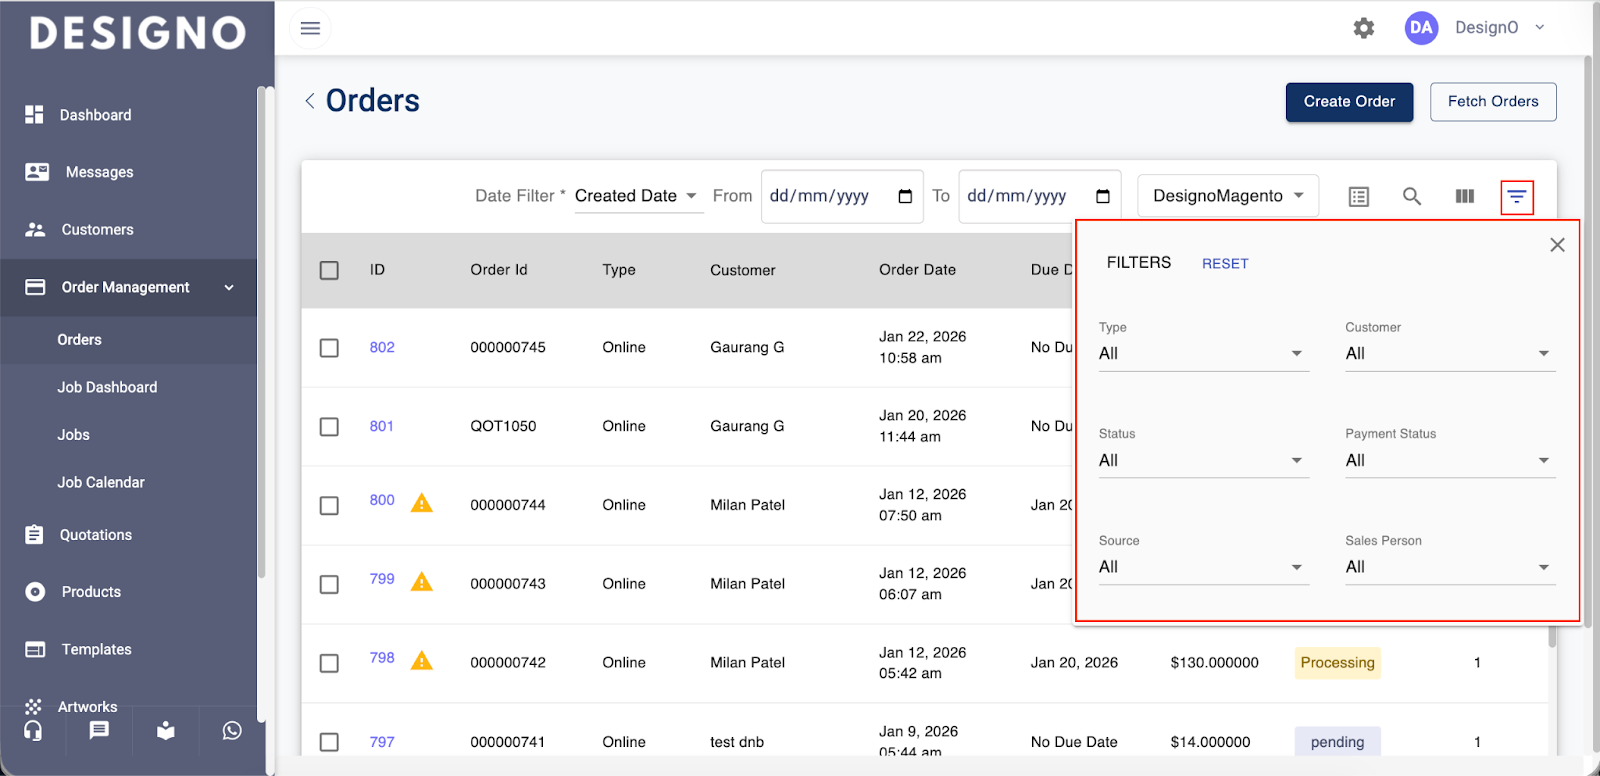The image size is (1600, 776).
Task: Click the export list icon beside search
Action: [x=1358, y=196]
